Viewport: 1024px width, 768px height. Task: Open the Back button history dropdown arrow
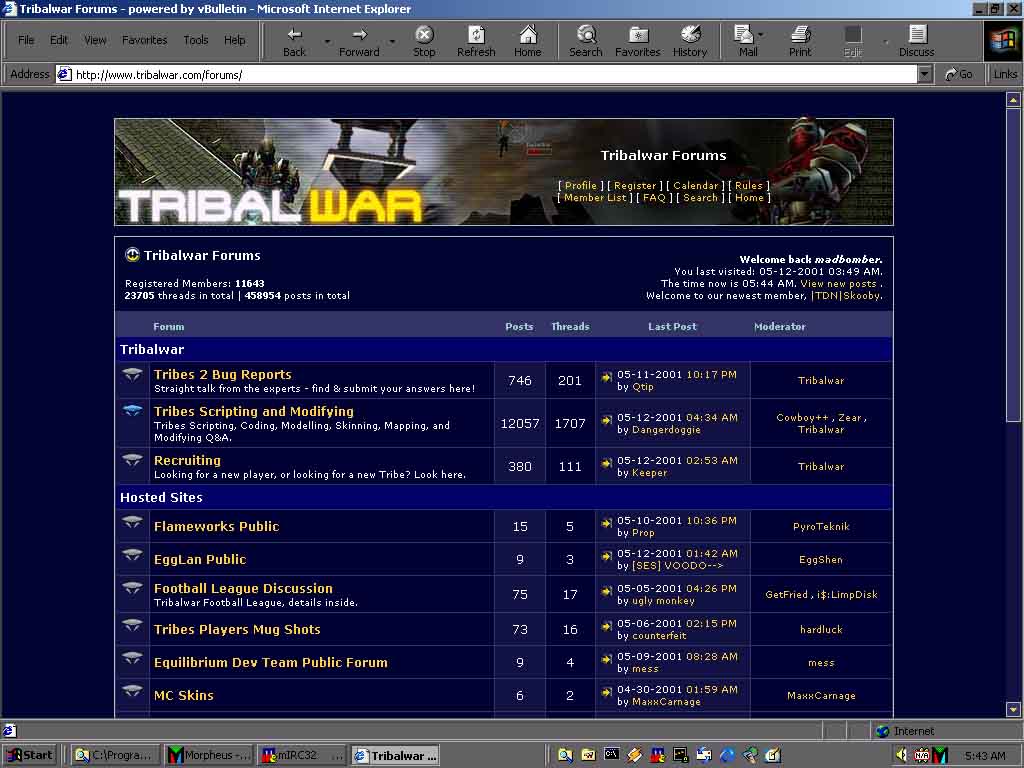[x=327, y=42]
